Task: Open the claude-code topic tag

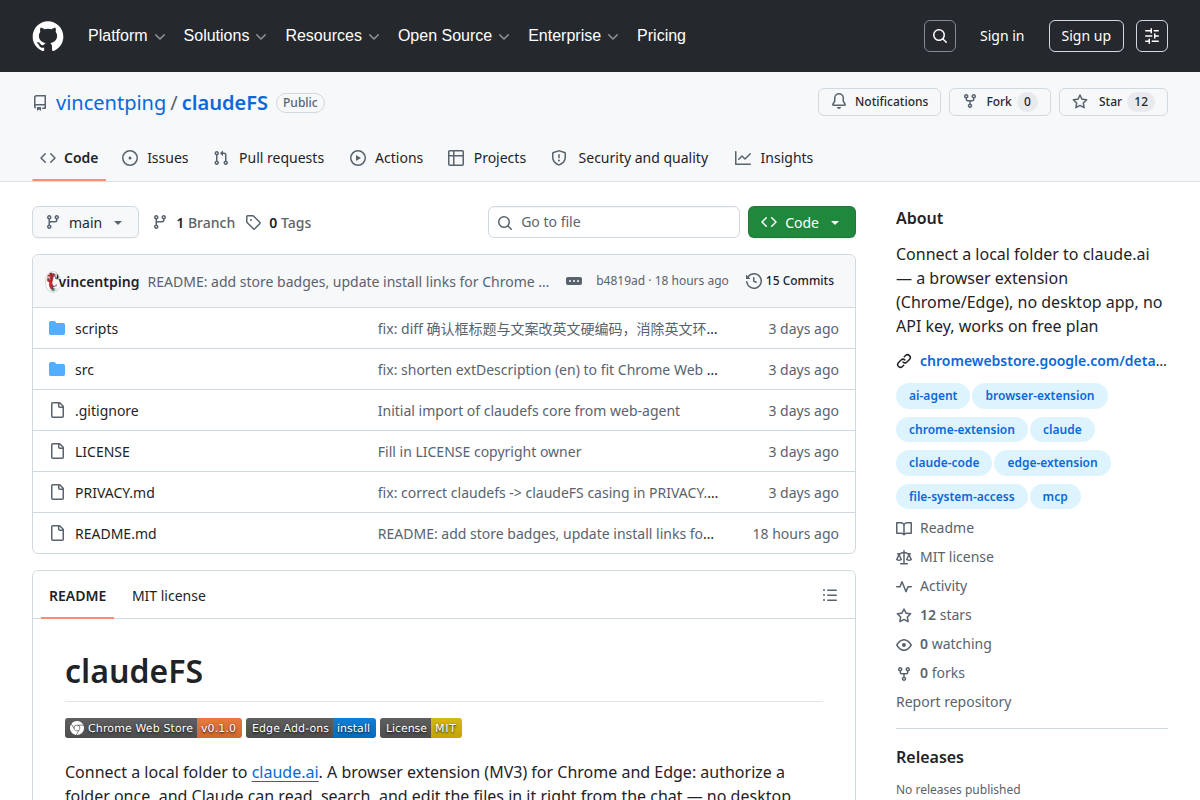Action: (944, 463)
